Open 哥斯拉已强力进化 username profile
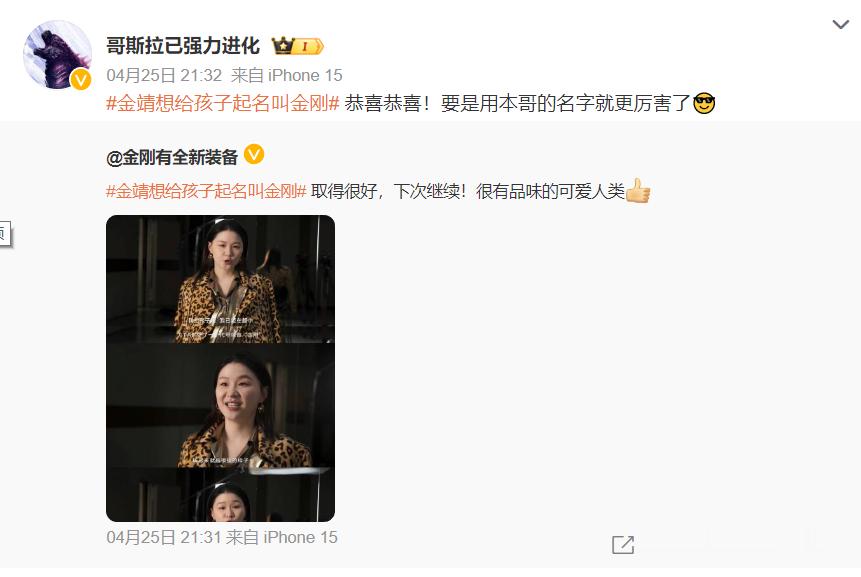 (x=183, y=46)
